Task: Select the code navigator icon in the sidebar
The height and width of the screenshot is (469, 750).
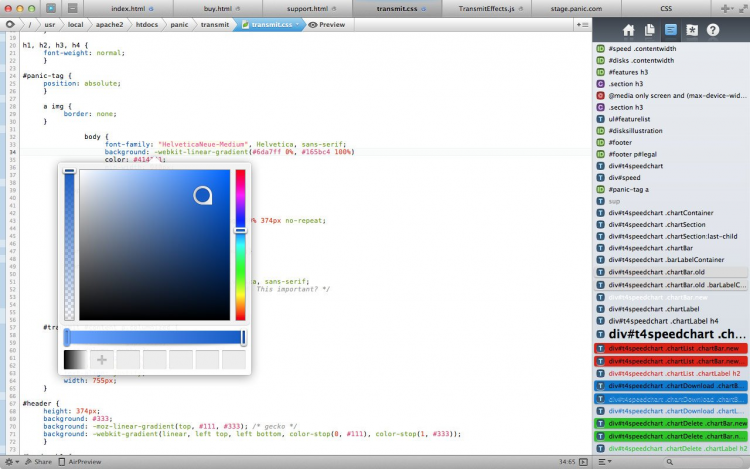Action: coord(670,30)
